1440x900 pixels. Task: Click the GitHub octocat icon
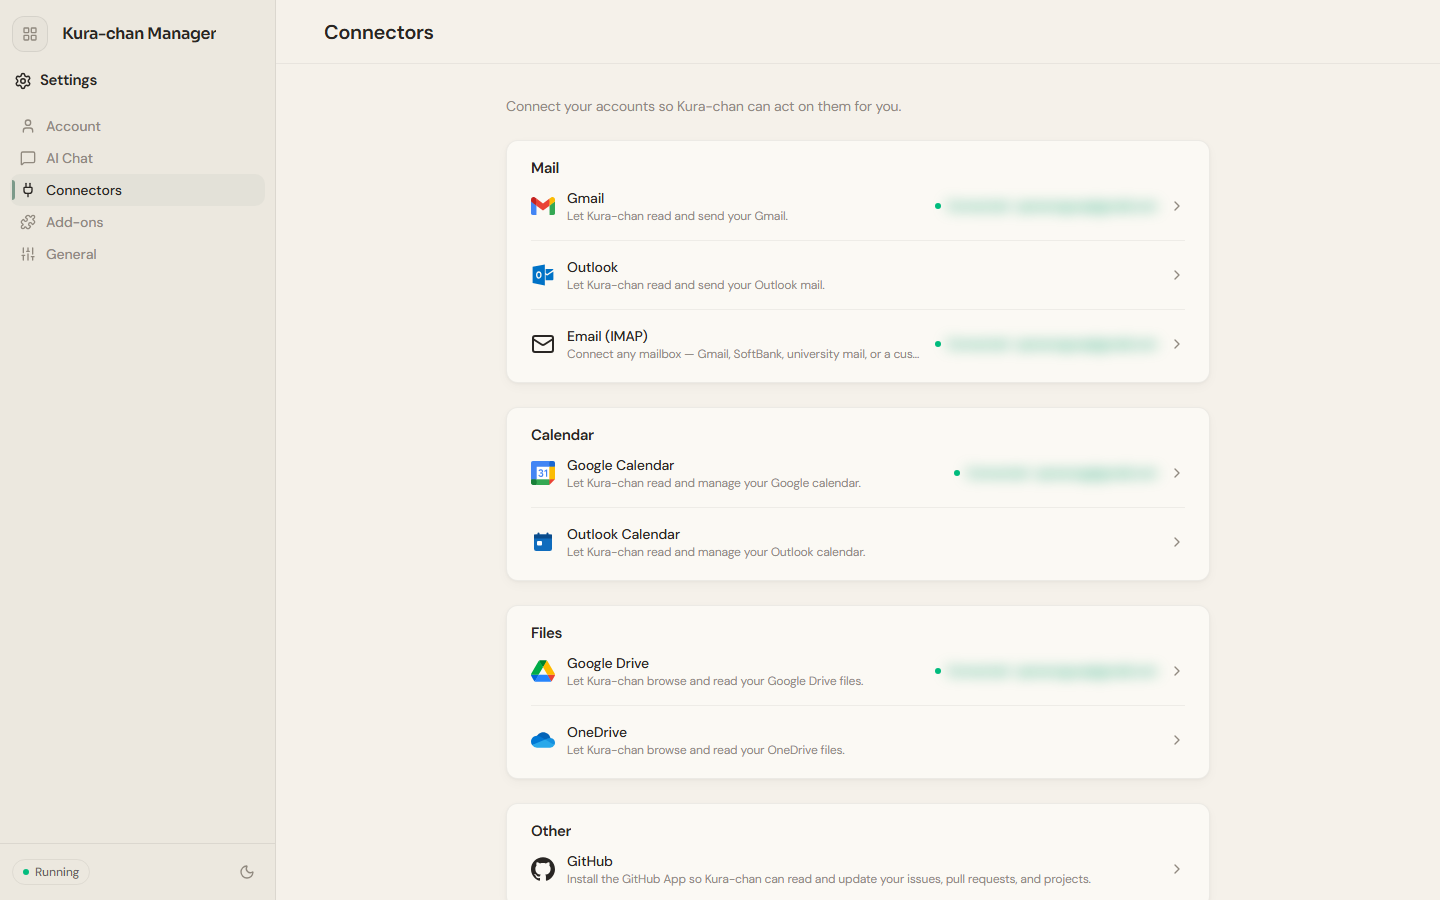[543, 869]
